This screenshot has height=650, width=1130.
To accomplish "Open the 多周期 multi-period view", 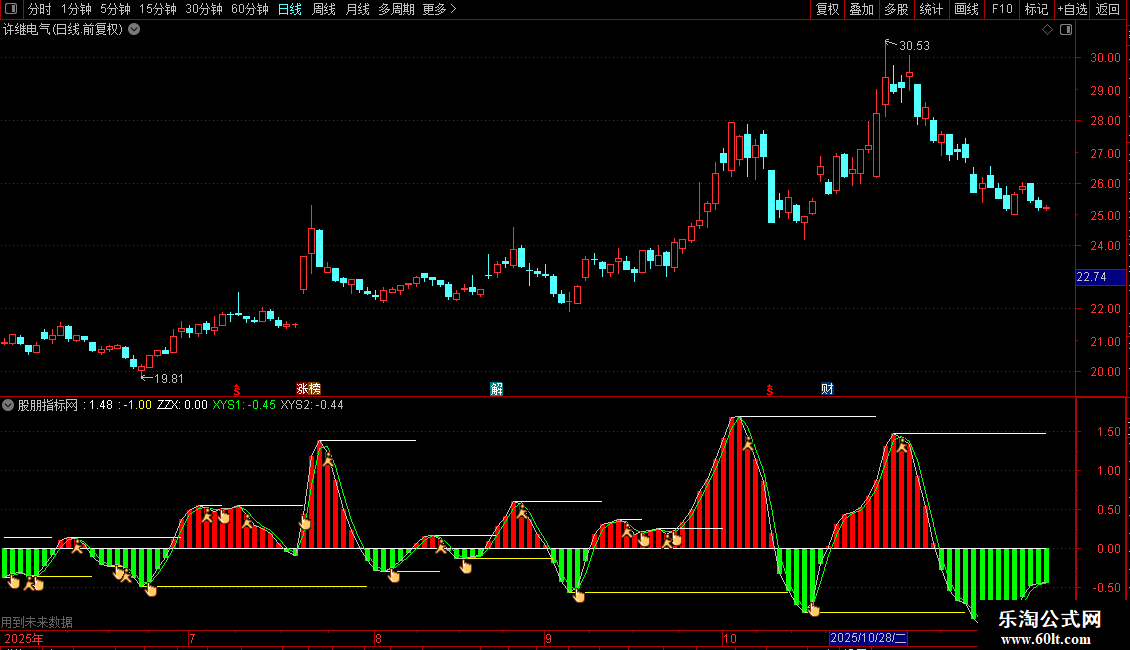I will coord(396,9).
